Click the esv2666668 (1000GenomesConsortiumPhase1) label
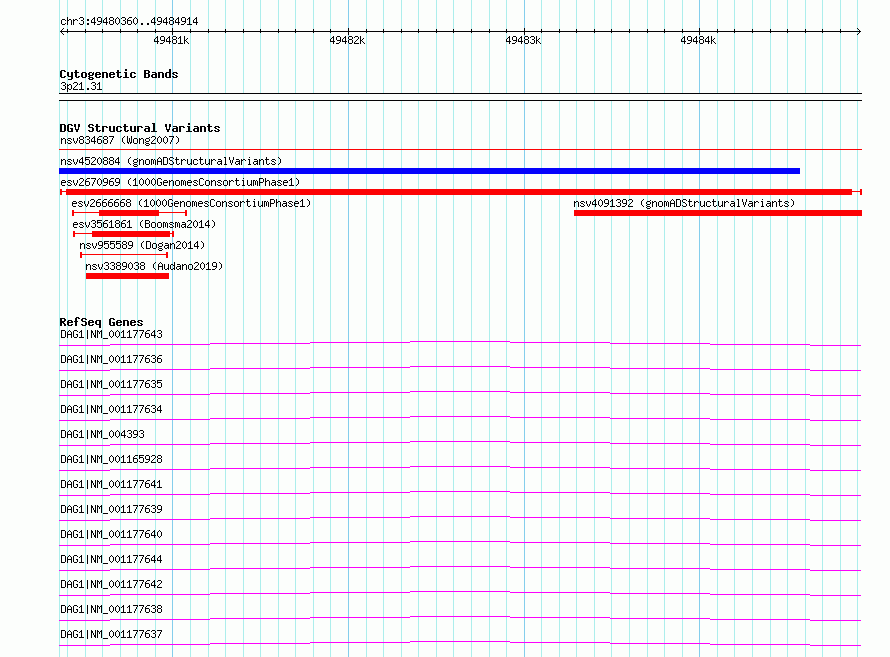The height and width of the screenshot is (657, 890). [x=191, y=203]
